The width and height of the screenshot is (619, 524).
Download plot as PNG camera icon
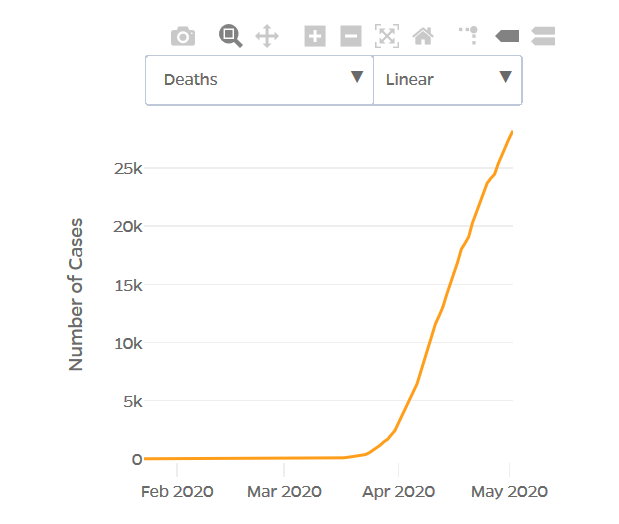click(x=183, y=36)
